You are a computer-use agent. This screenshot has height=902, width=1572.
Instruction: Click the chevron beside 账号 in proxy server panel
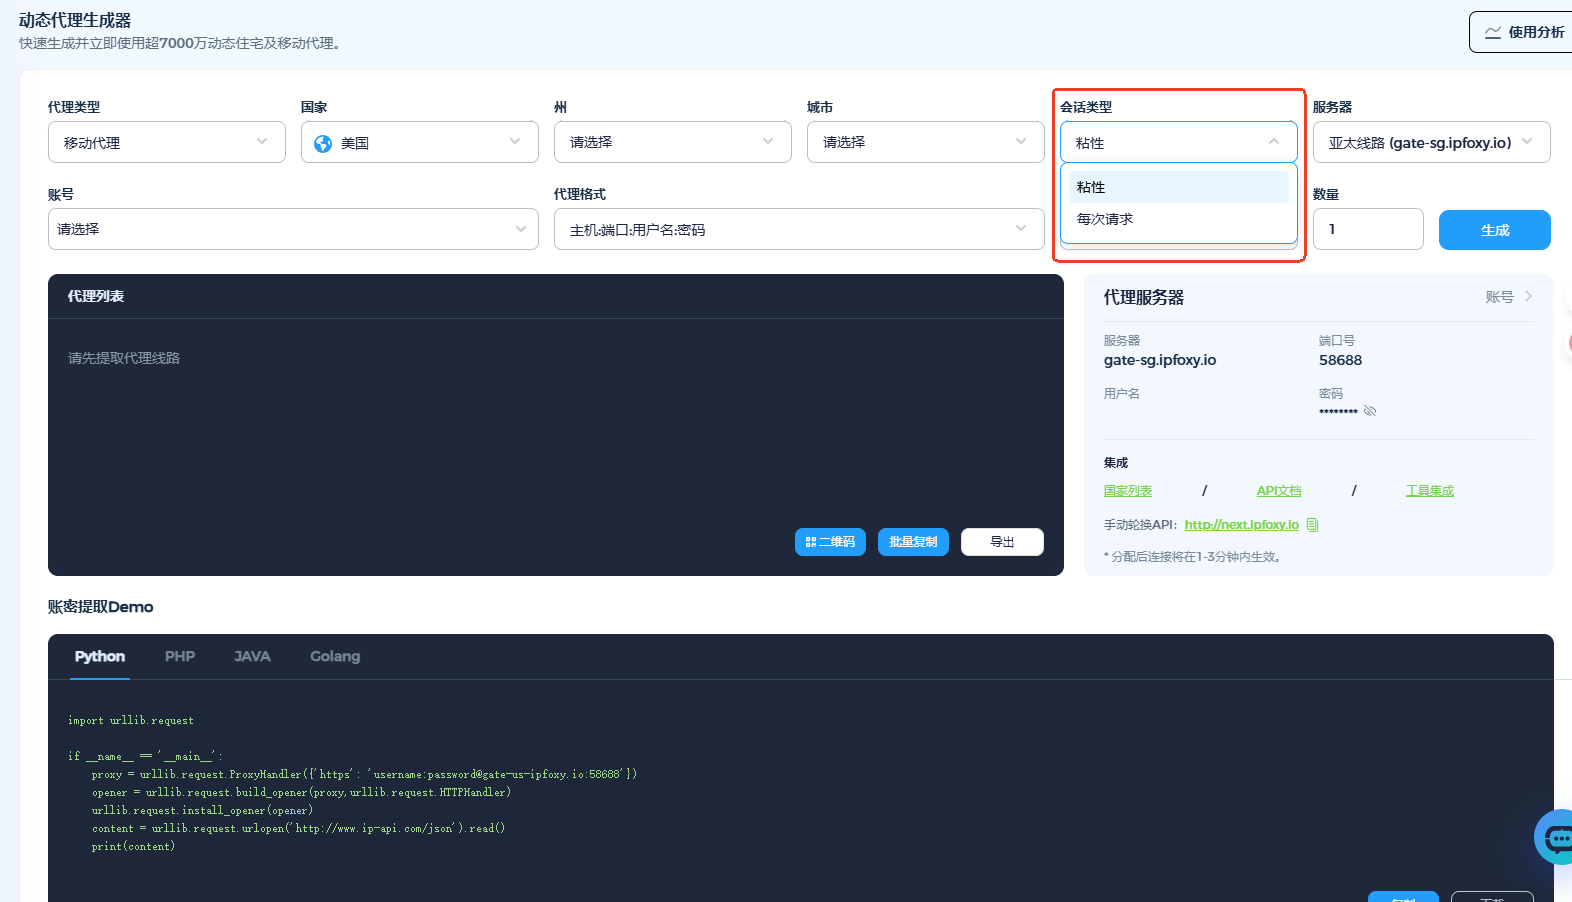click(x=1528, y=297)
